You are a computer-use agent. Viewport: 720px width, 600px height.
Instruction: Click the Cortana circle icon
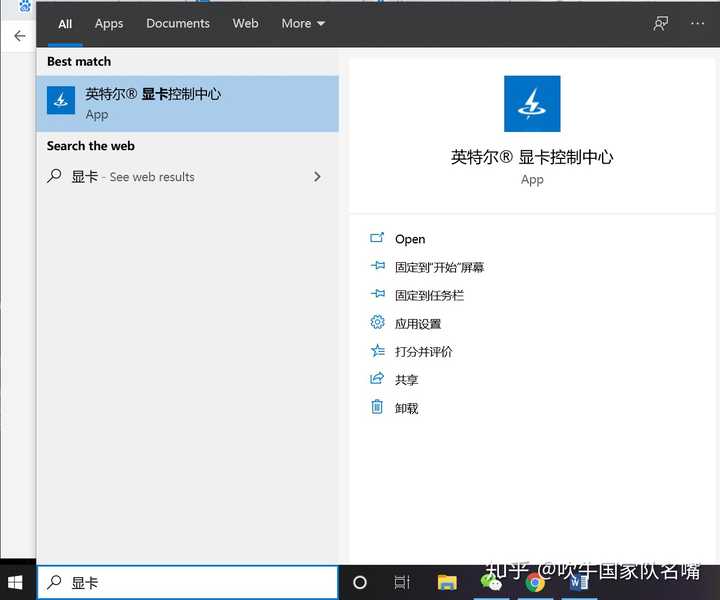tap(360, 583)
